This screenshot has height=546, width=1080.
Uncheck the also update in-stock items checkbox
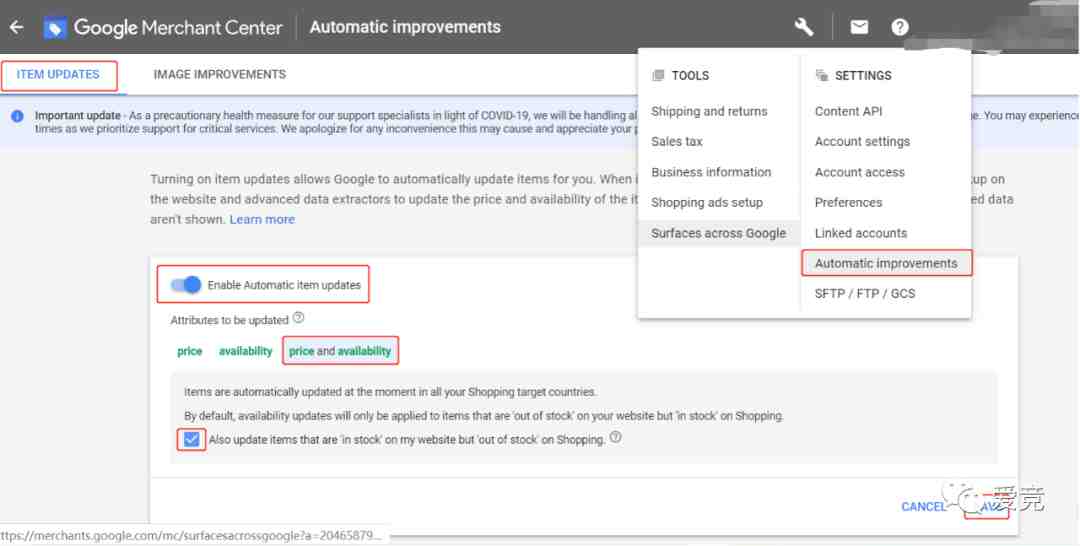tap(191, 439)
